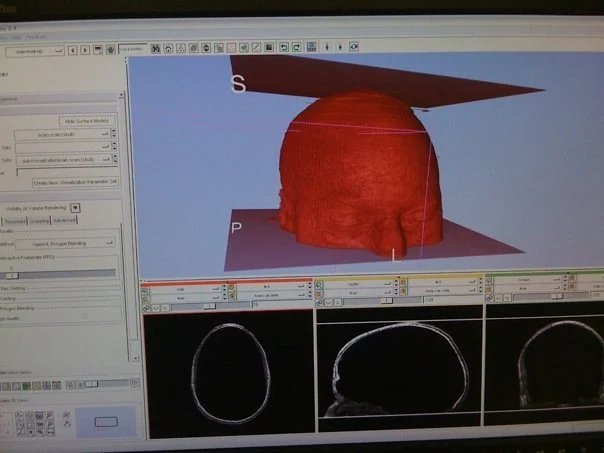Click the yellow slice offset value field

point(453,299)
